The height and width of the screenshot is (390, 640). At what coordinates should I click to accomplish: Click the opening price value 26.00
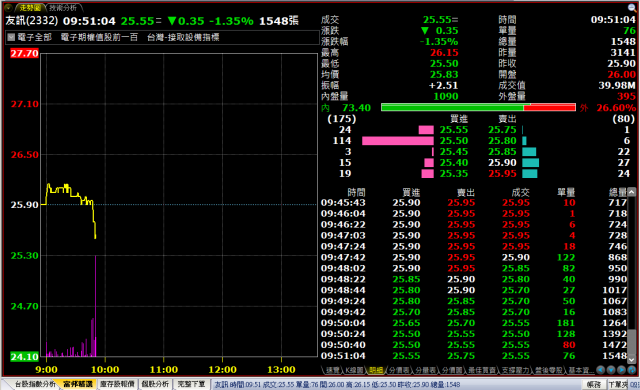click(621, 75)
